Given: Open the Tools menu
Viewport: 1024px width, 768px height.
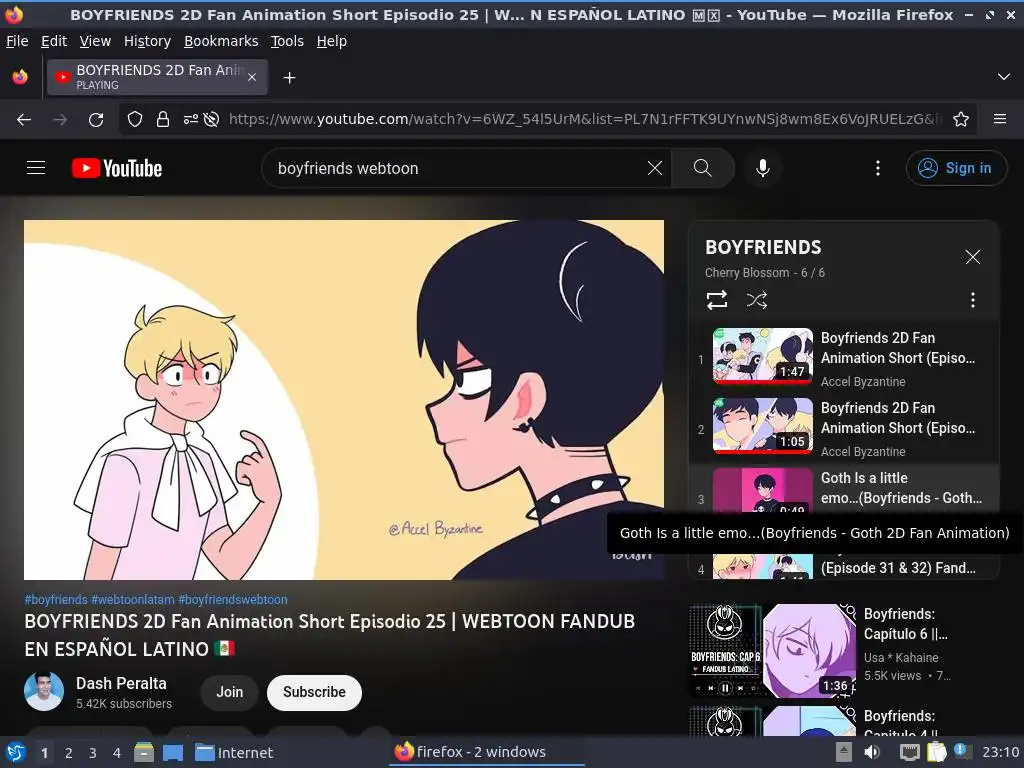Looking at the screenshot, I should (x=287, y=41).
